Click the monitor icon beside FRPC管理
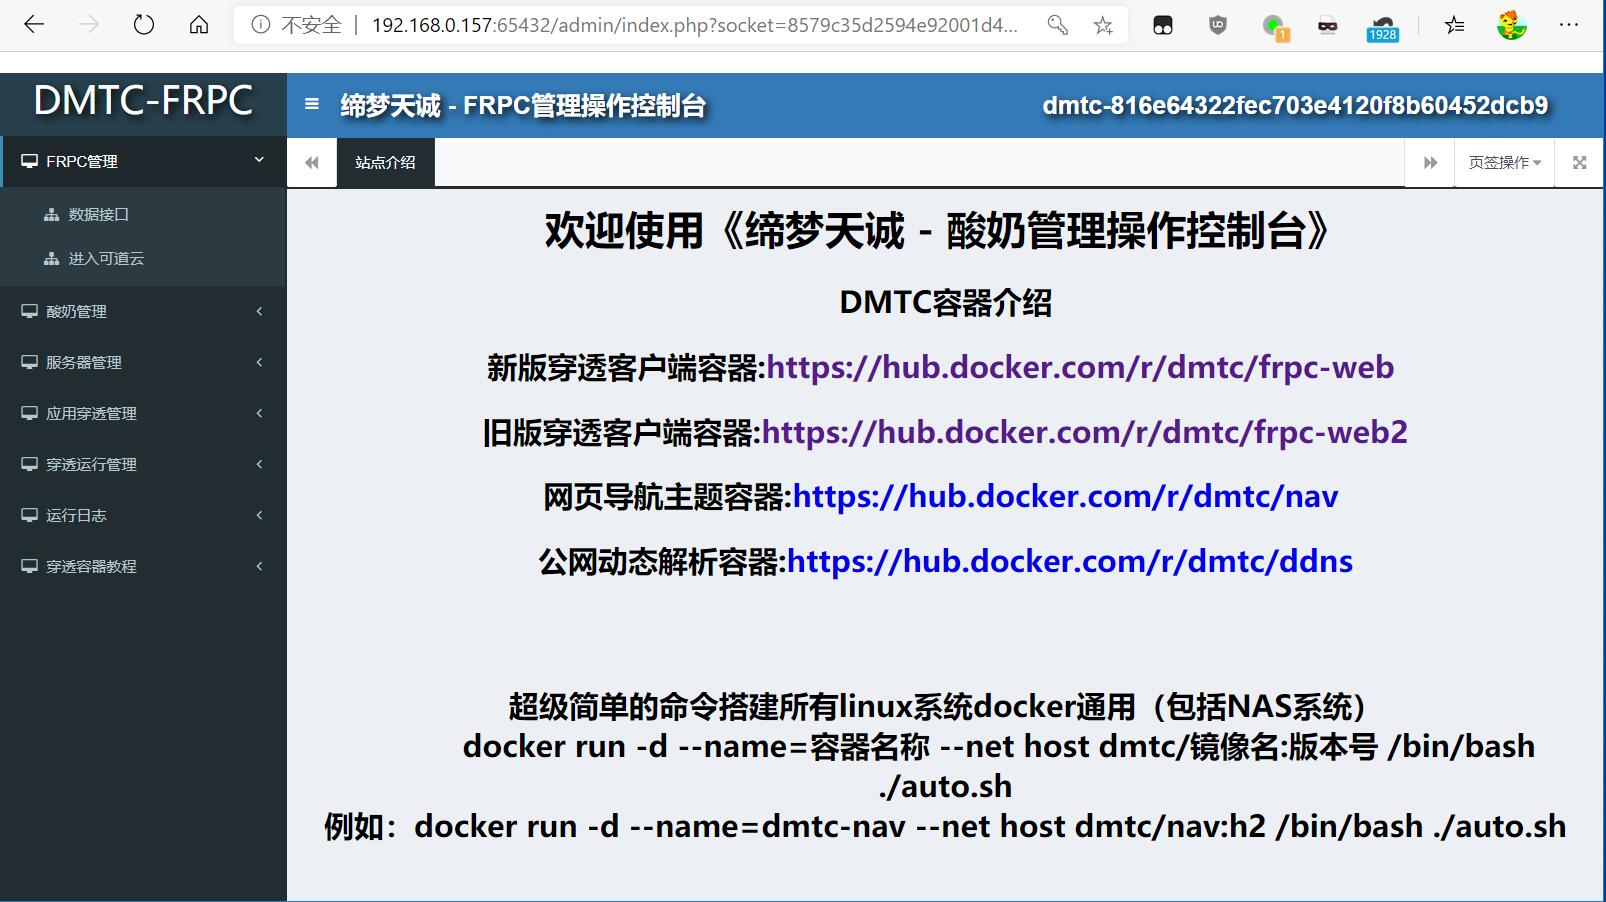 pyautogui.click(x=30, y=161)
